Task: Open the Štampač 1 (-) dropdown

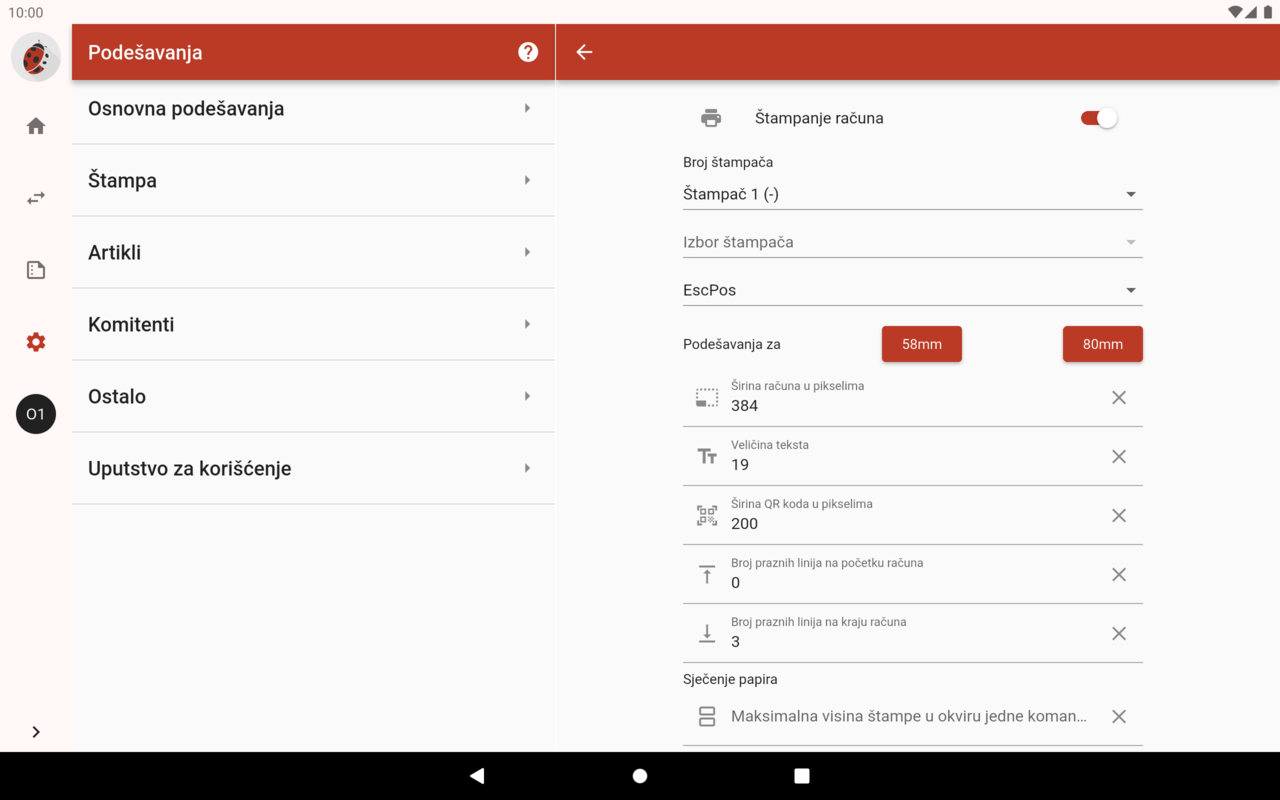Action: 912,194
